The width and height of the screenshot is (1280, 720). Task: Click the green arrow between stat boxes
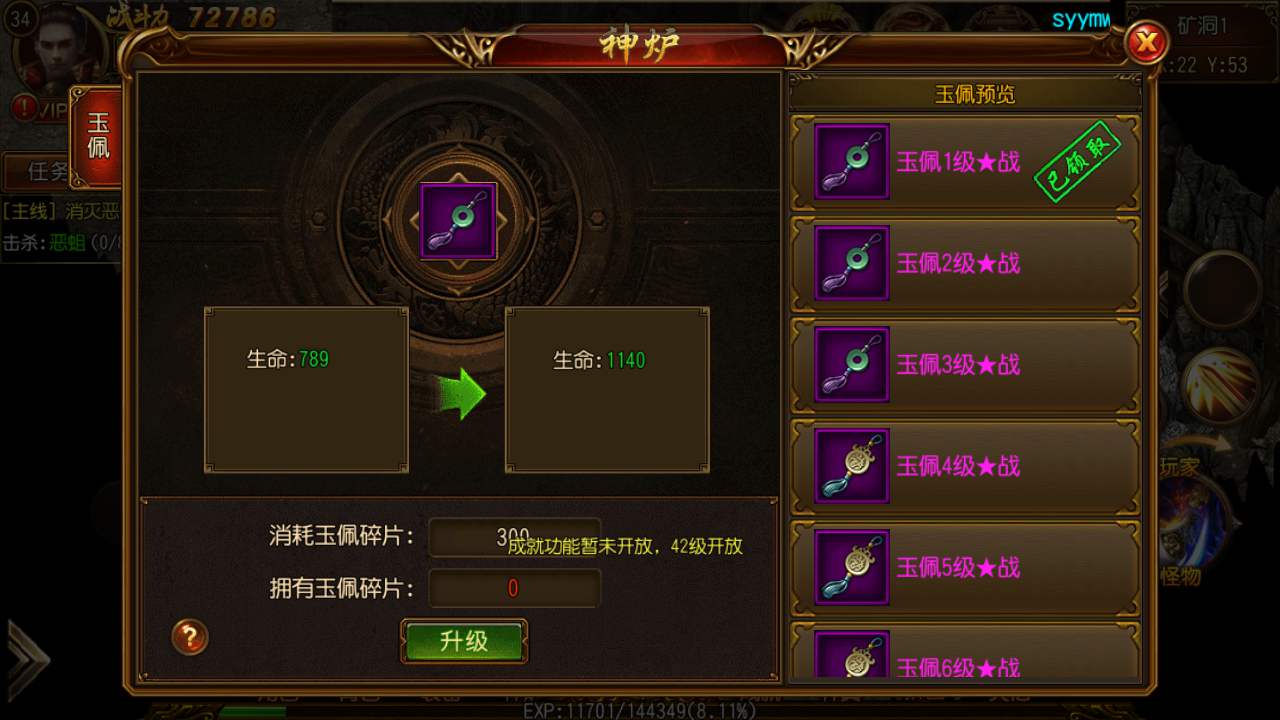(462, 393)
